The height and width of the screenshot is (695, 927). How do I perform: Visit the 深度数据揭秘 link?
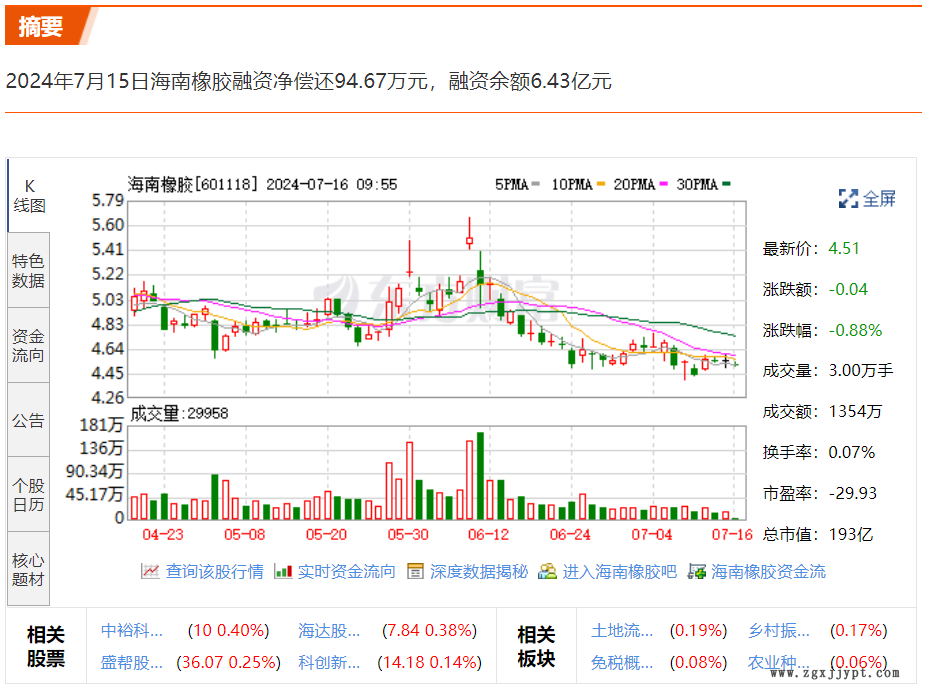(479, 571)
